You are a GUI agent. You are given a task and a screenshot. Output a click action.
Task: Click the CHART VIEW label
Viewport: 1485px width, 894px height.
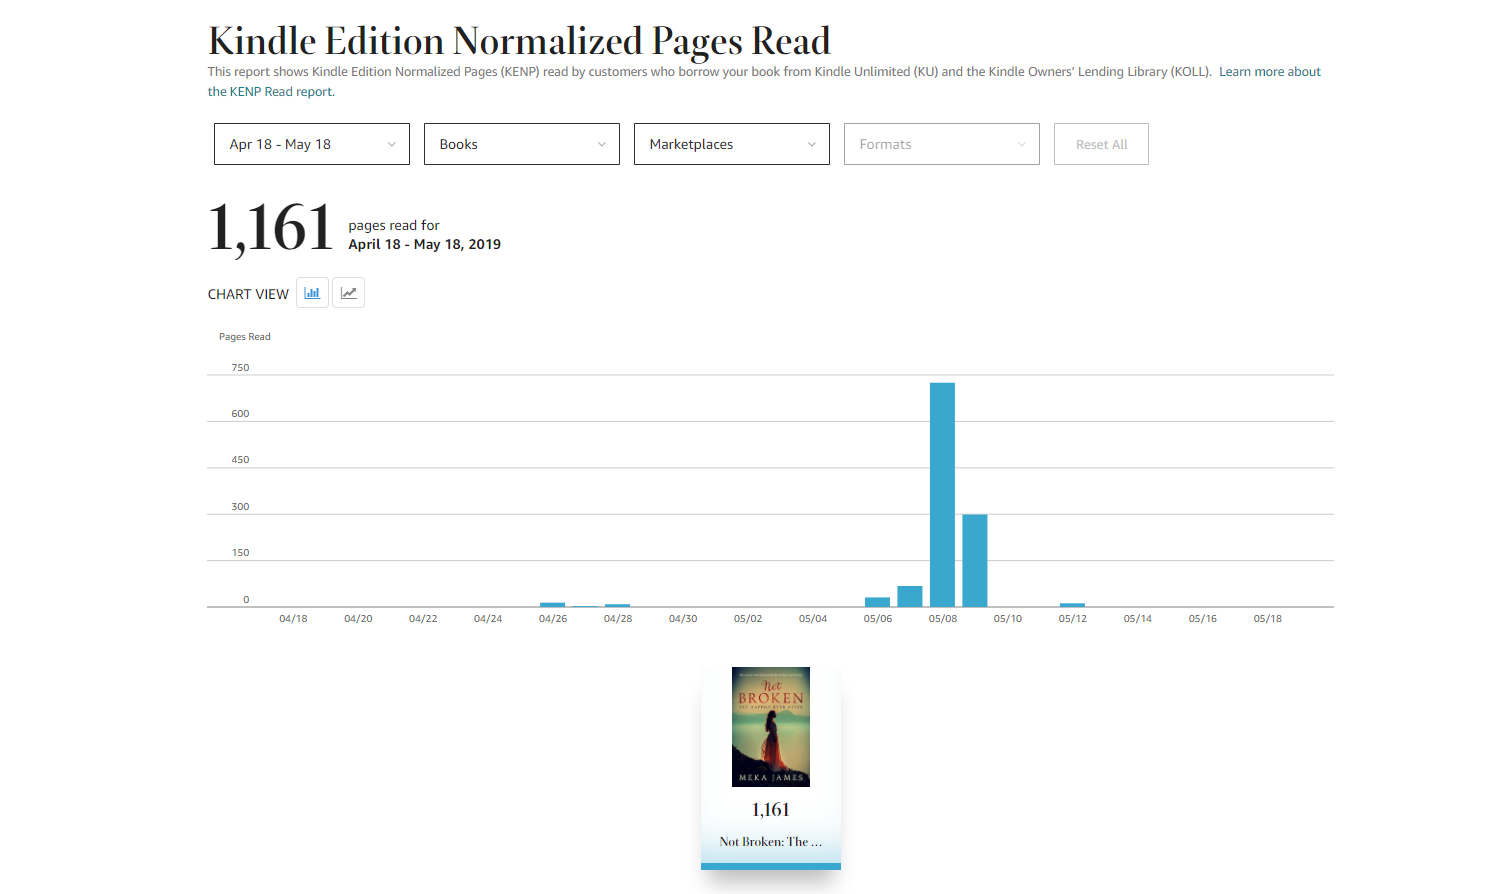point(248,294)
